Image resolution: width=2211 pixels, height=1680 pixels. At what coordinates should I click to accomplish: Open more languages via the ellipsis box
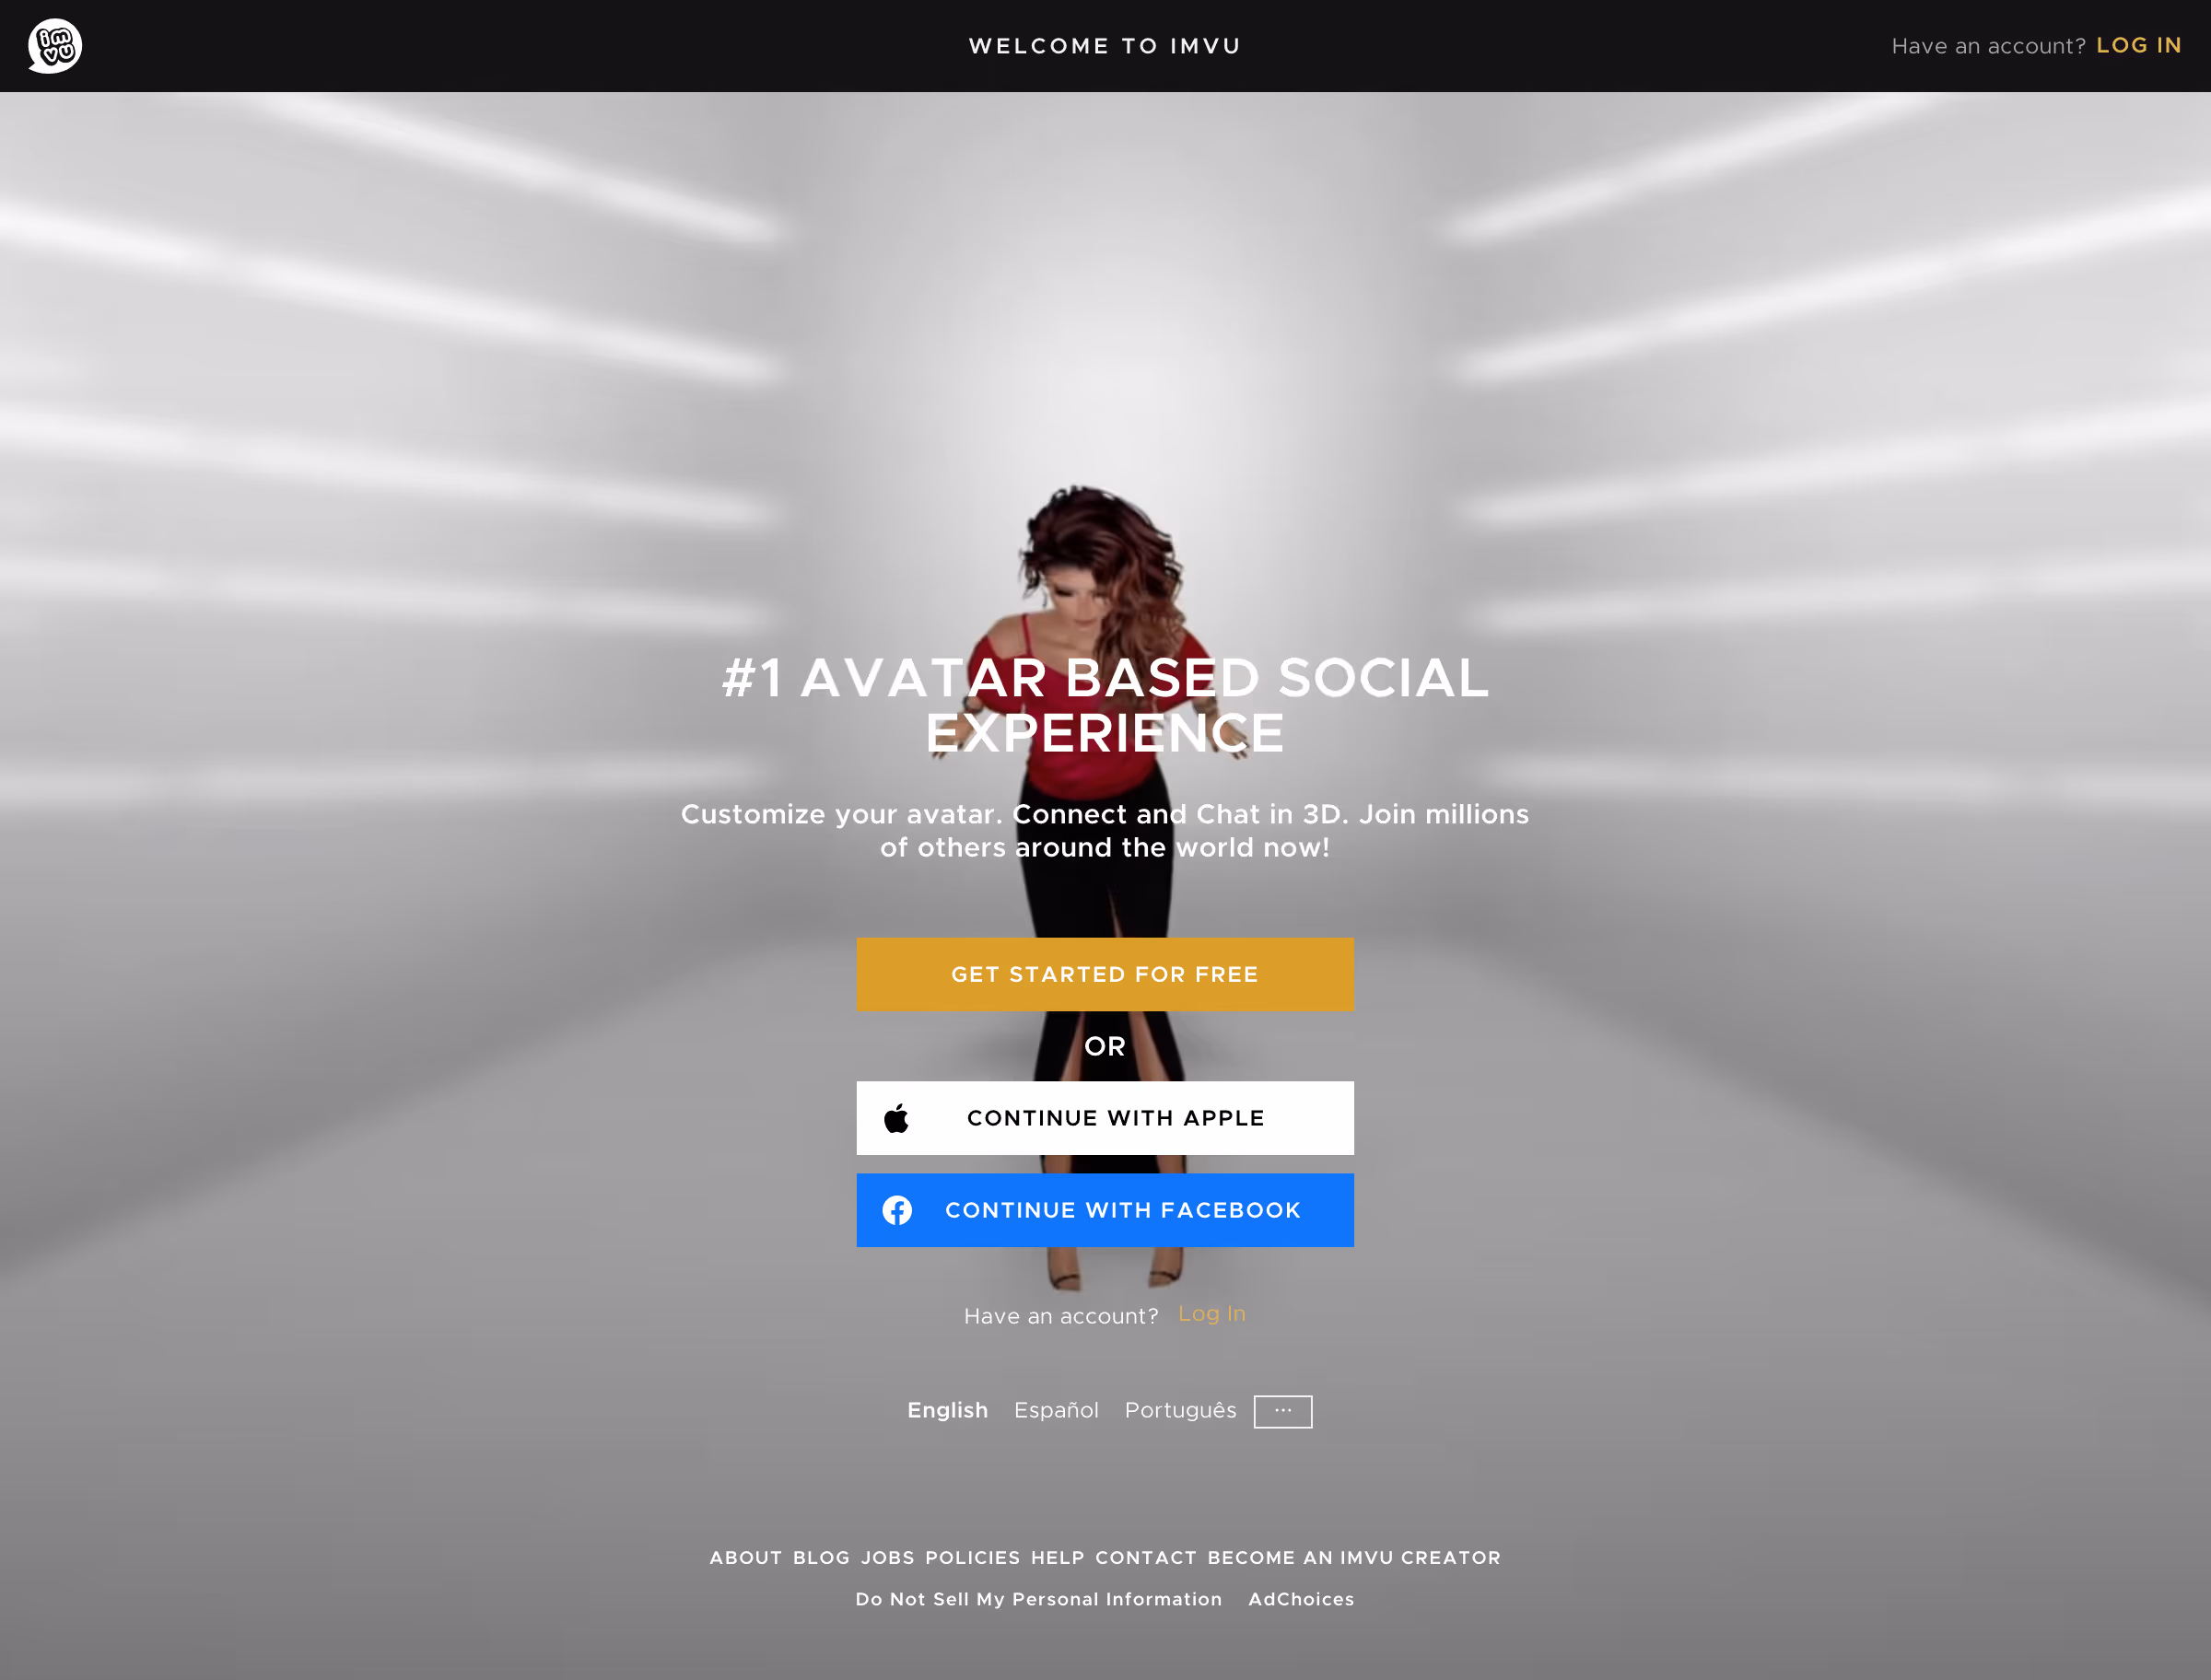coord(1283,1411)
